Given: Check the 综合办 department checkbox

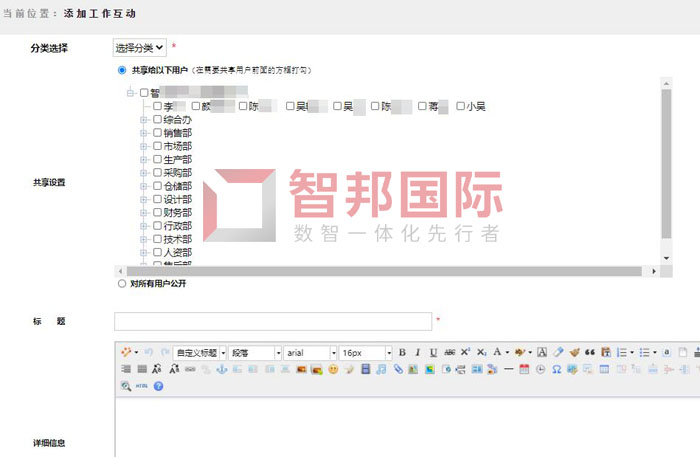Looking at the screenshot, I should coord(157,119).
